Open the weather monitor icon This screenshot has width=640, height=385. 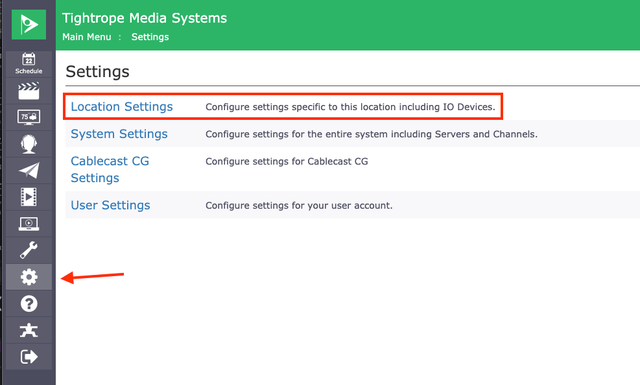coord(29,117)
